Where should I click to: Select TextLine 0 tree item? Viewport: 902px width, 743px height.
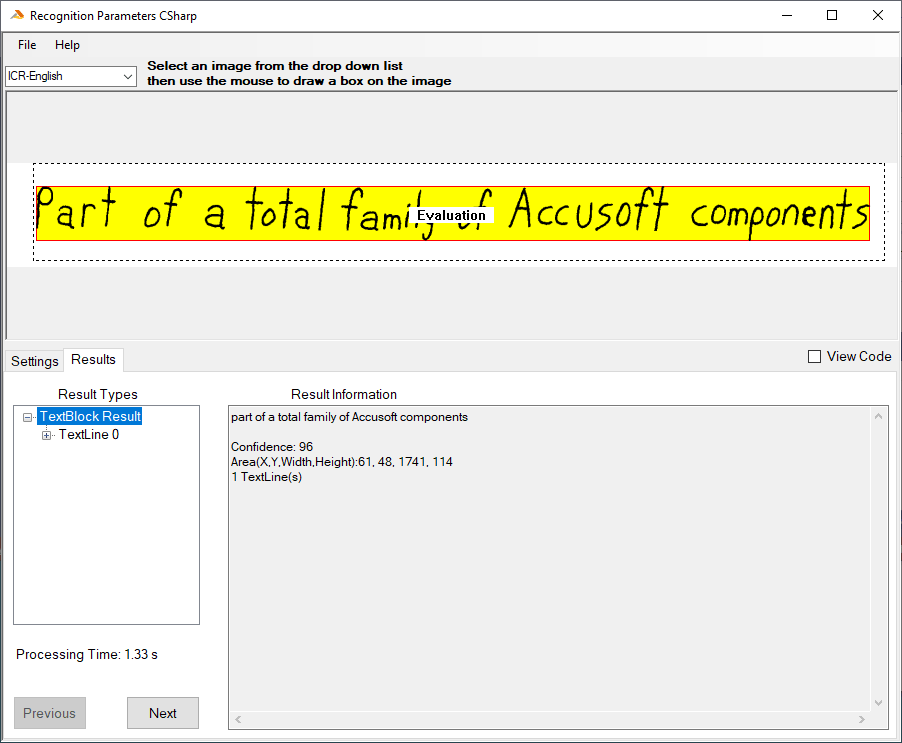coord(89,435)
